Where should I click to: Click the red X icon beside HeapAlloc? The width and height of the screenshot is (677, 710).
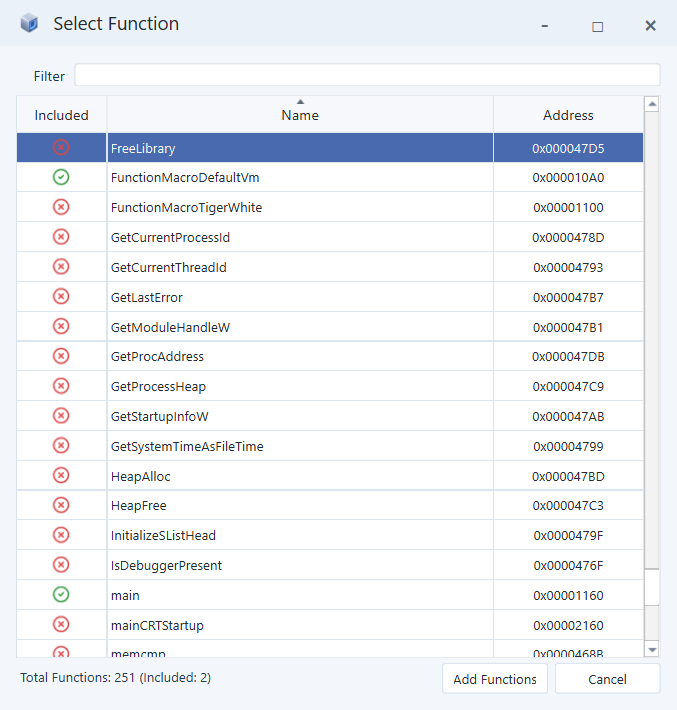(61, 475)
